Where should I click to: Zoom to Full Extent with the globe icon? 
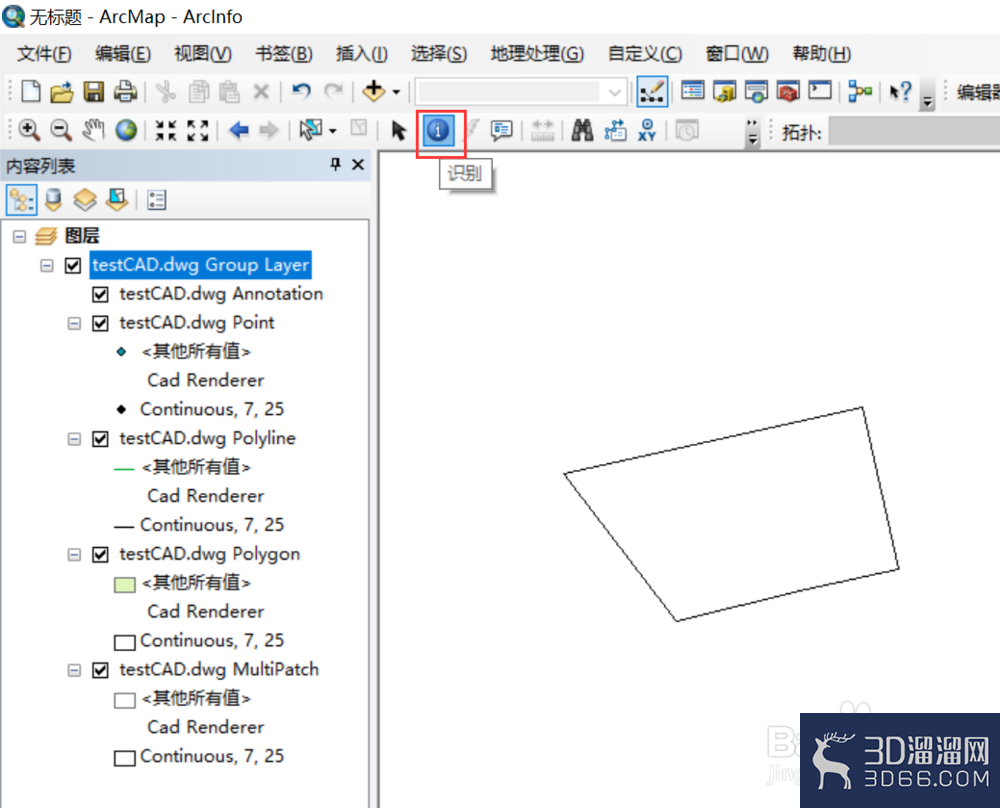pos(125,130)
